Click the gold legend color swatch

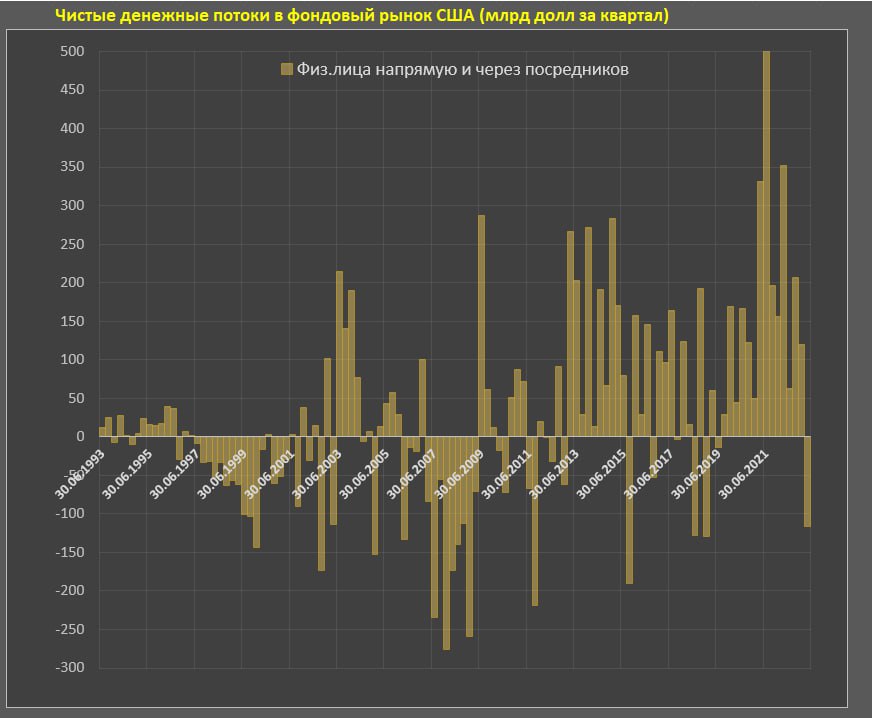pyautogui.click(x=286, y=69)
